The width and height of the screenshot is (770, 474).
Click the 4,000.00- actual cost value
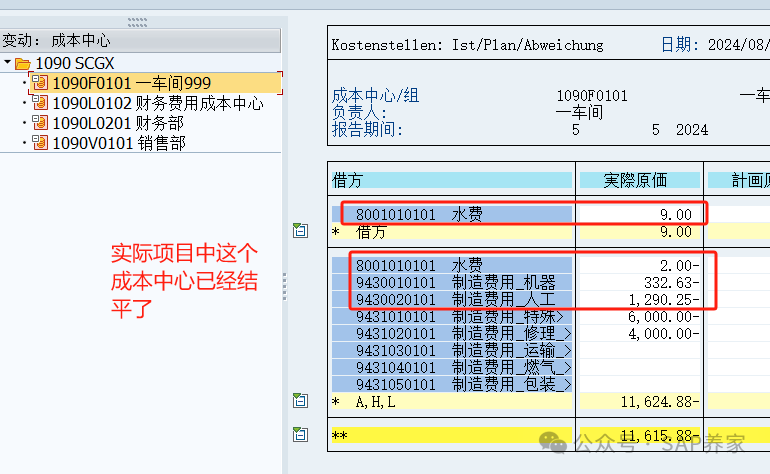[x=664, y=334]
